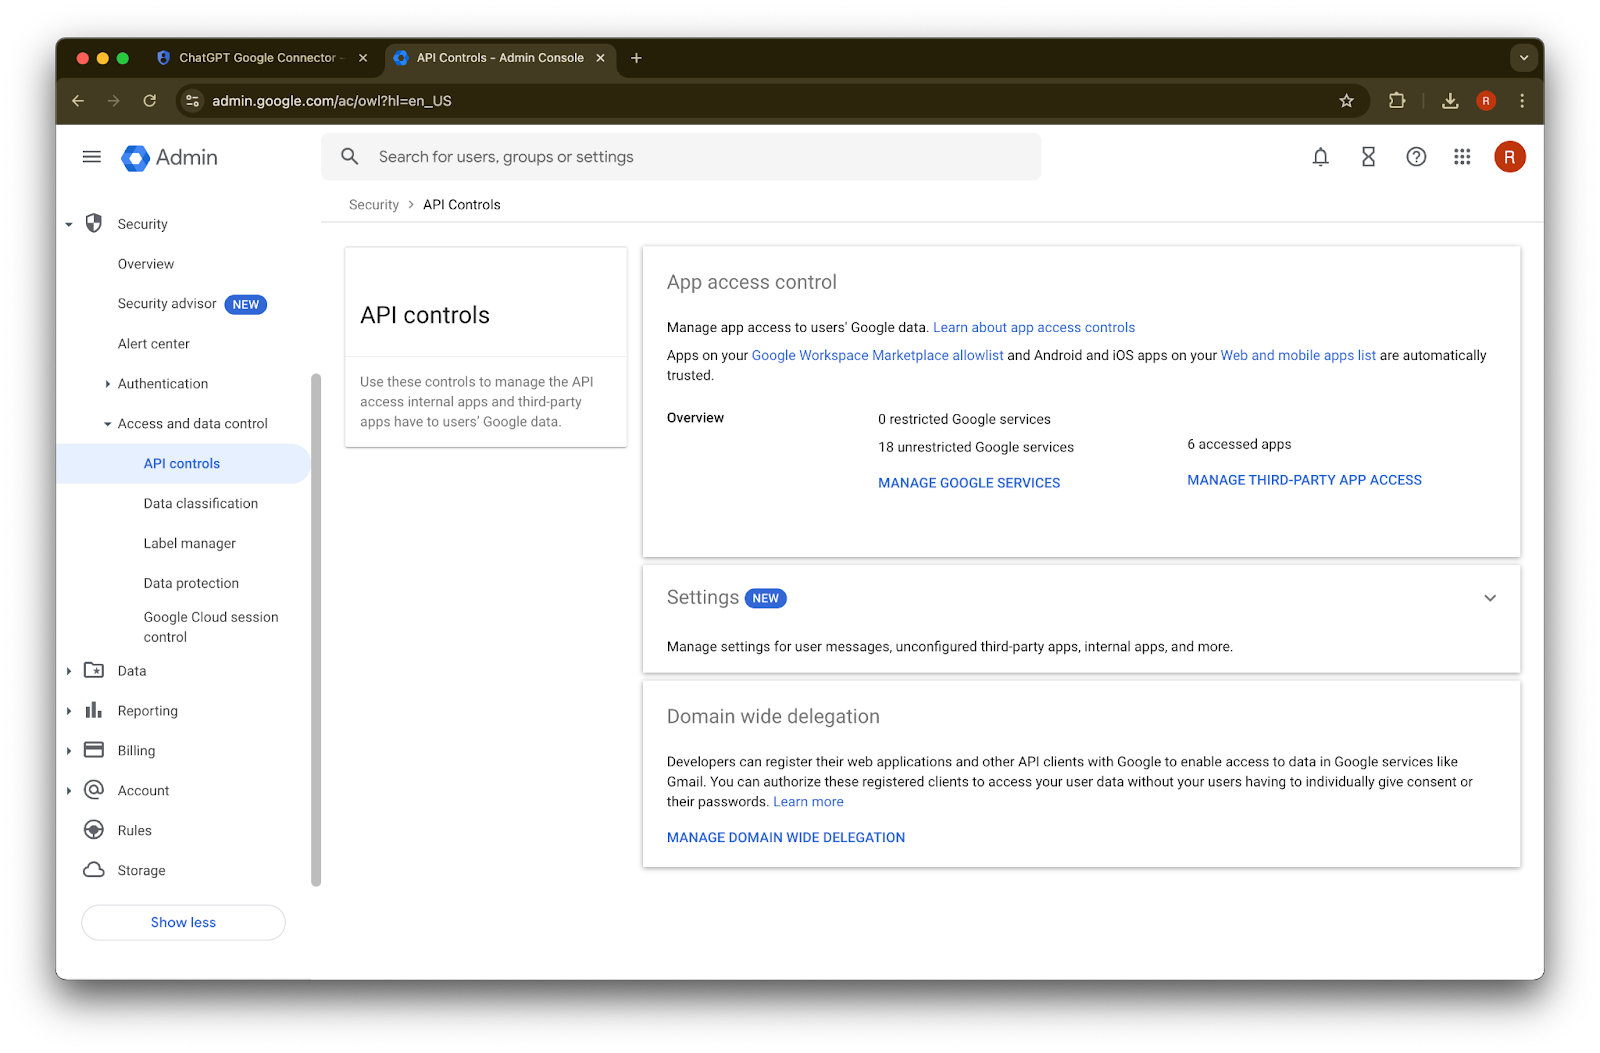Image resolution: width=1600 pixels, height=1053 pixels.
Task: Open Data protection in sidebar
Action: click(x=191, y=584)
